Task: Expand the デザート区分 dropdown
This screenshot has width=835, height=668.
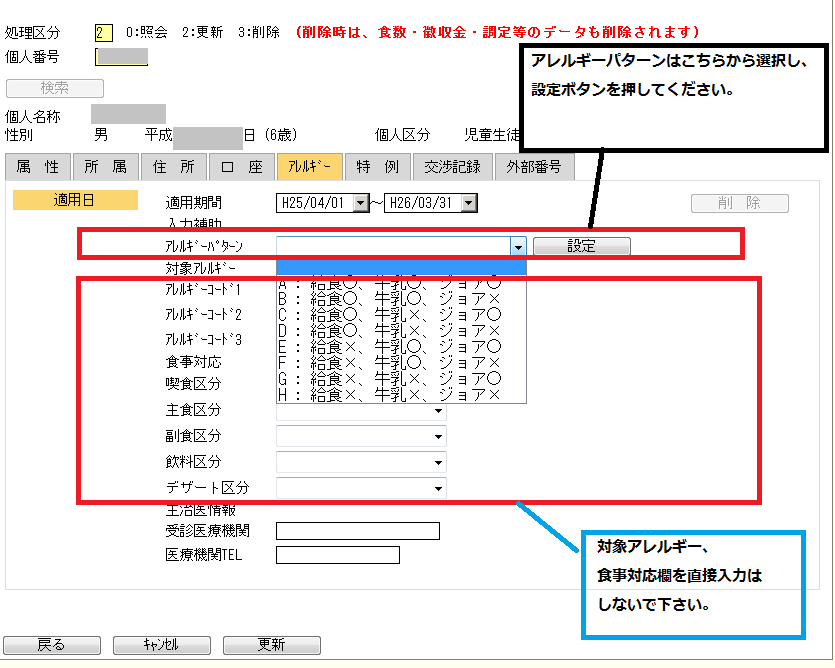Action: pyautogui.click(x=438, y=488)
